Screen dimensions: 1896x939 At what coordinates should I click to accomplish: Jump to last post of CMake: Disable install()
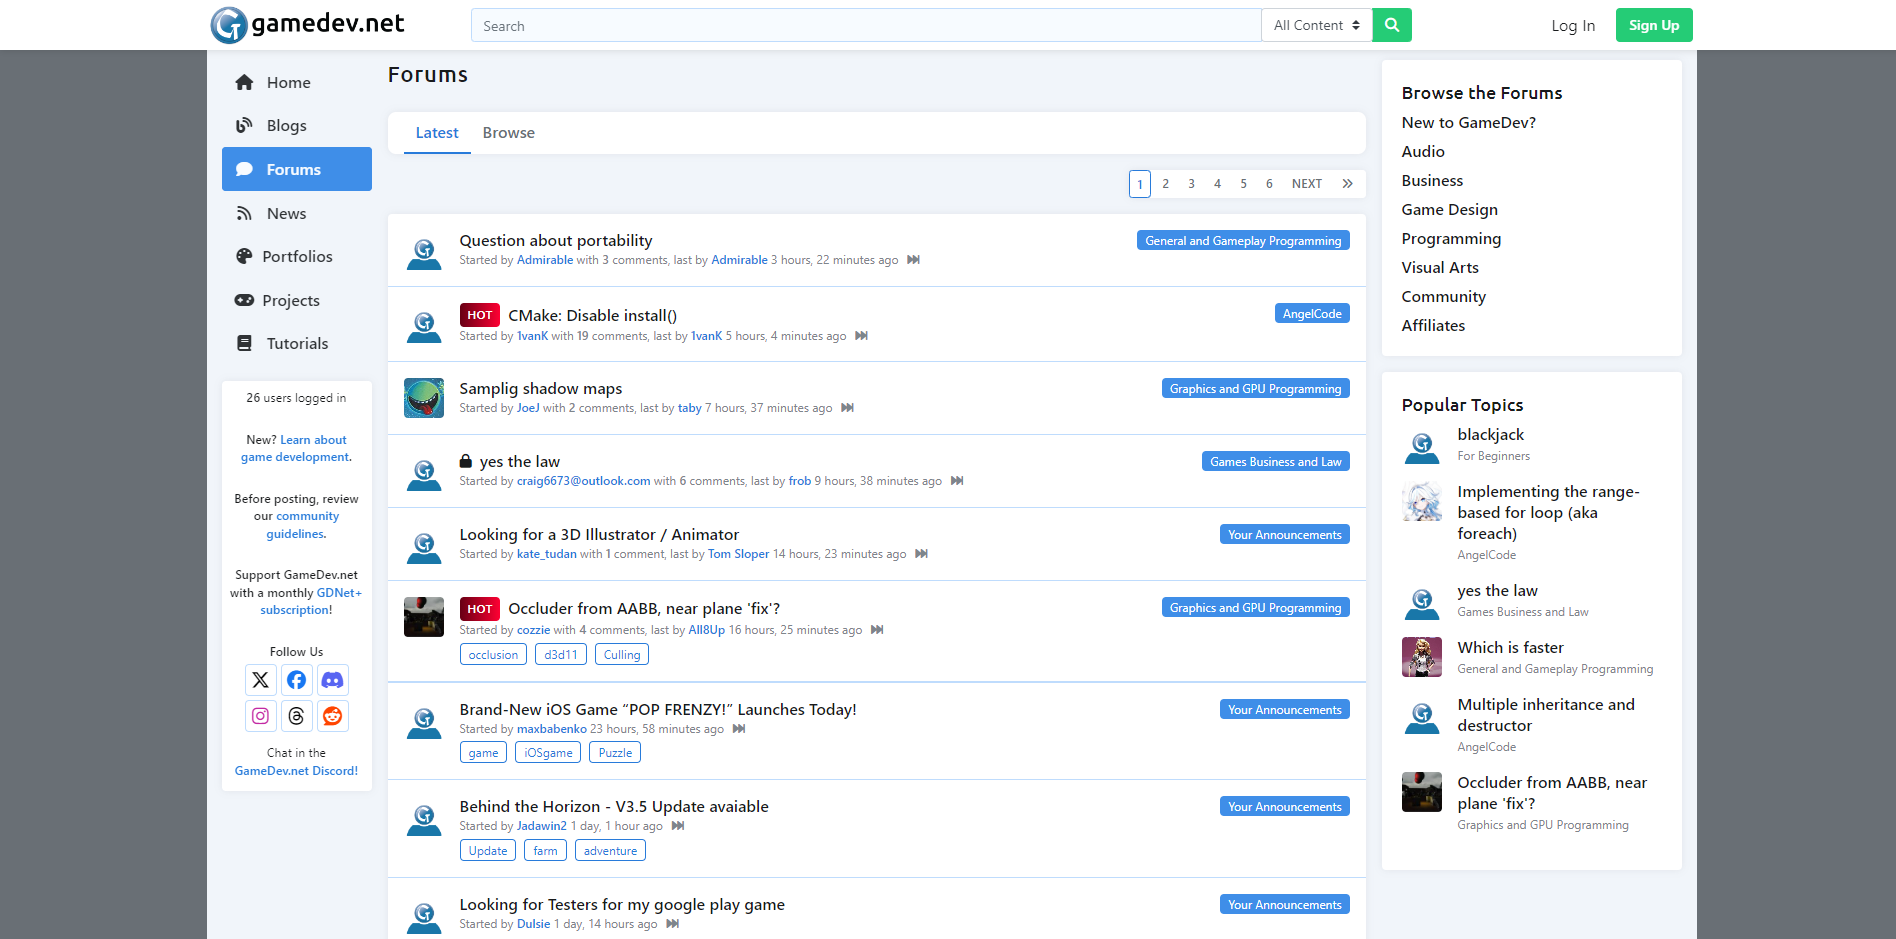[x=861, y=336]
